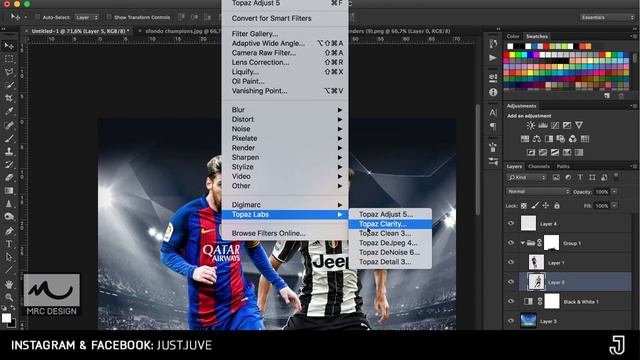Select the Pen tool

tap(9, 231)
